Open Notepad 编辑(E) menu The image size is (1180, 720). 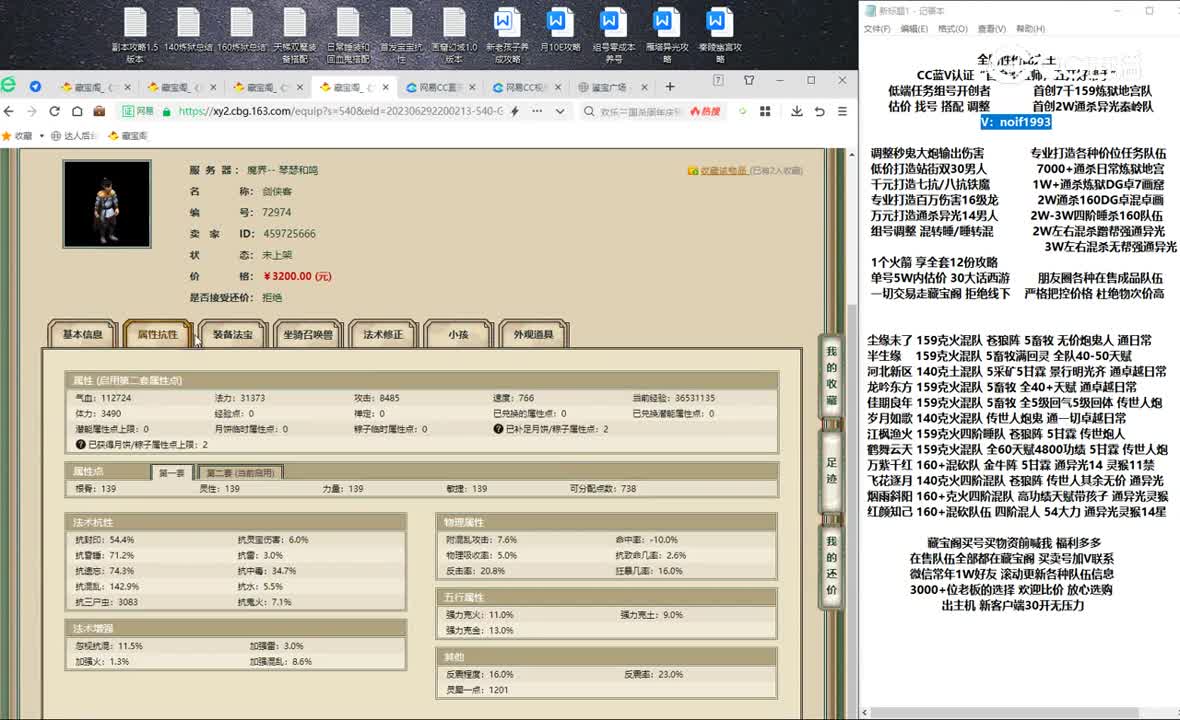coord(914,29)
